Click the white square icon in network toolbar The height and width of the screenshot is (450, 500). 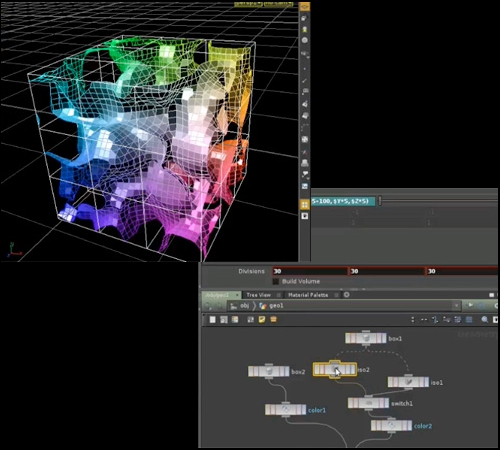click(x=212, y=320)
